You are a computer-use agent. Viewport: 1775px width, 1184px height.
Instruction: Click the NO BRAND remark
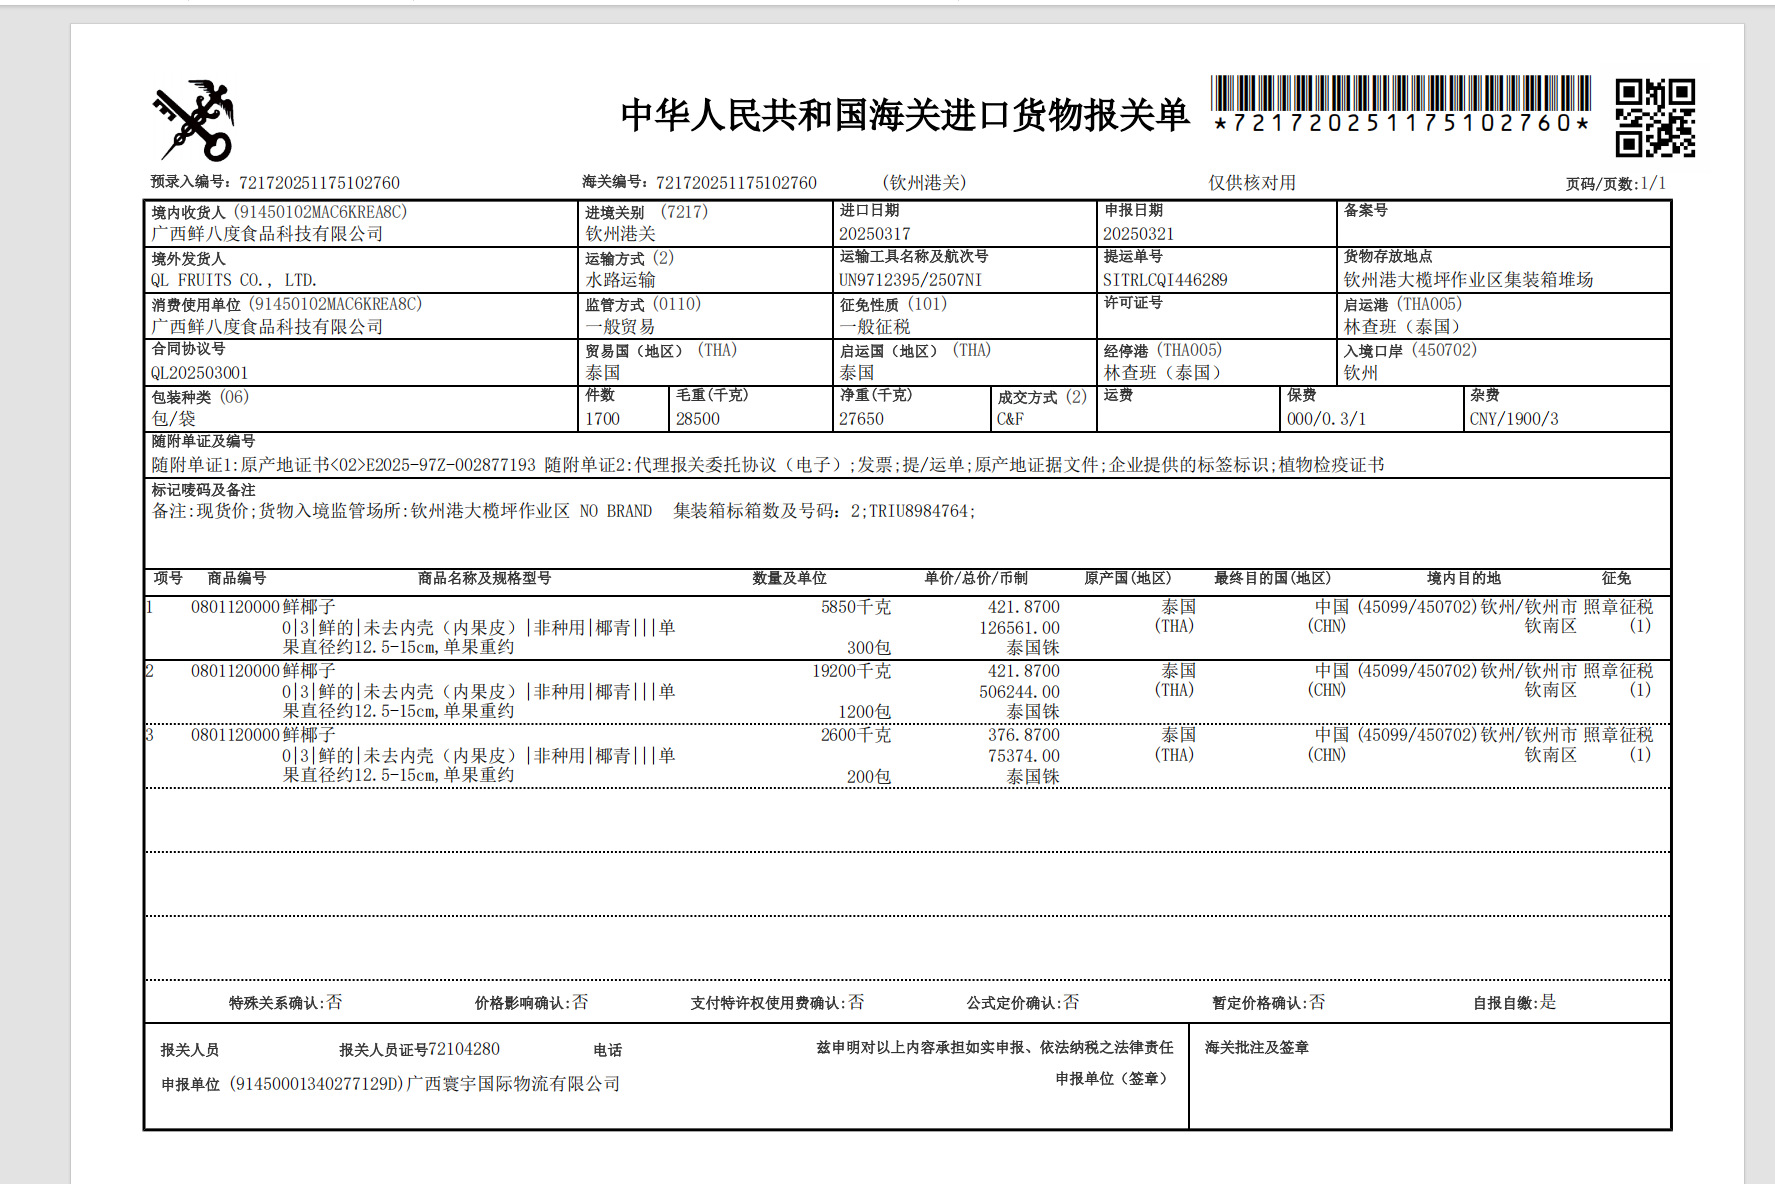(x=616, y=511)
